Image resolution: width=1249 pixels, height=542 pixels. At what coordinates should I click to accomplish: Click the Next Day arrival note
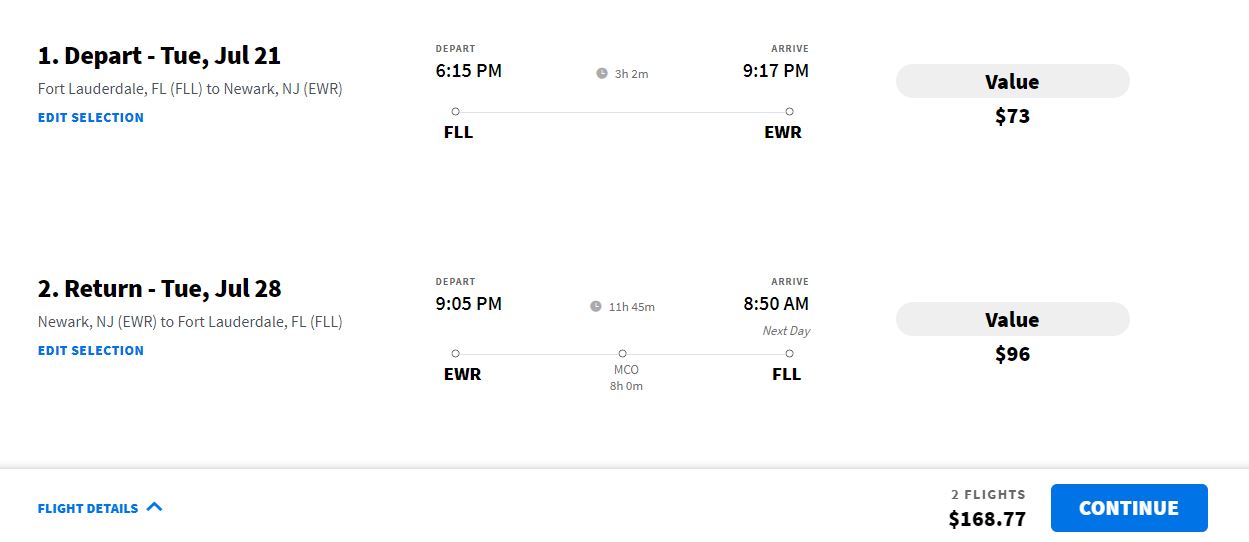point(786,331)
